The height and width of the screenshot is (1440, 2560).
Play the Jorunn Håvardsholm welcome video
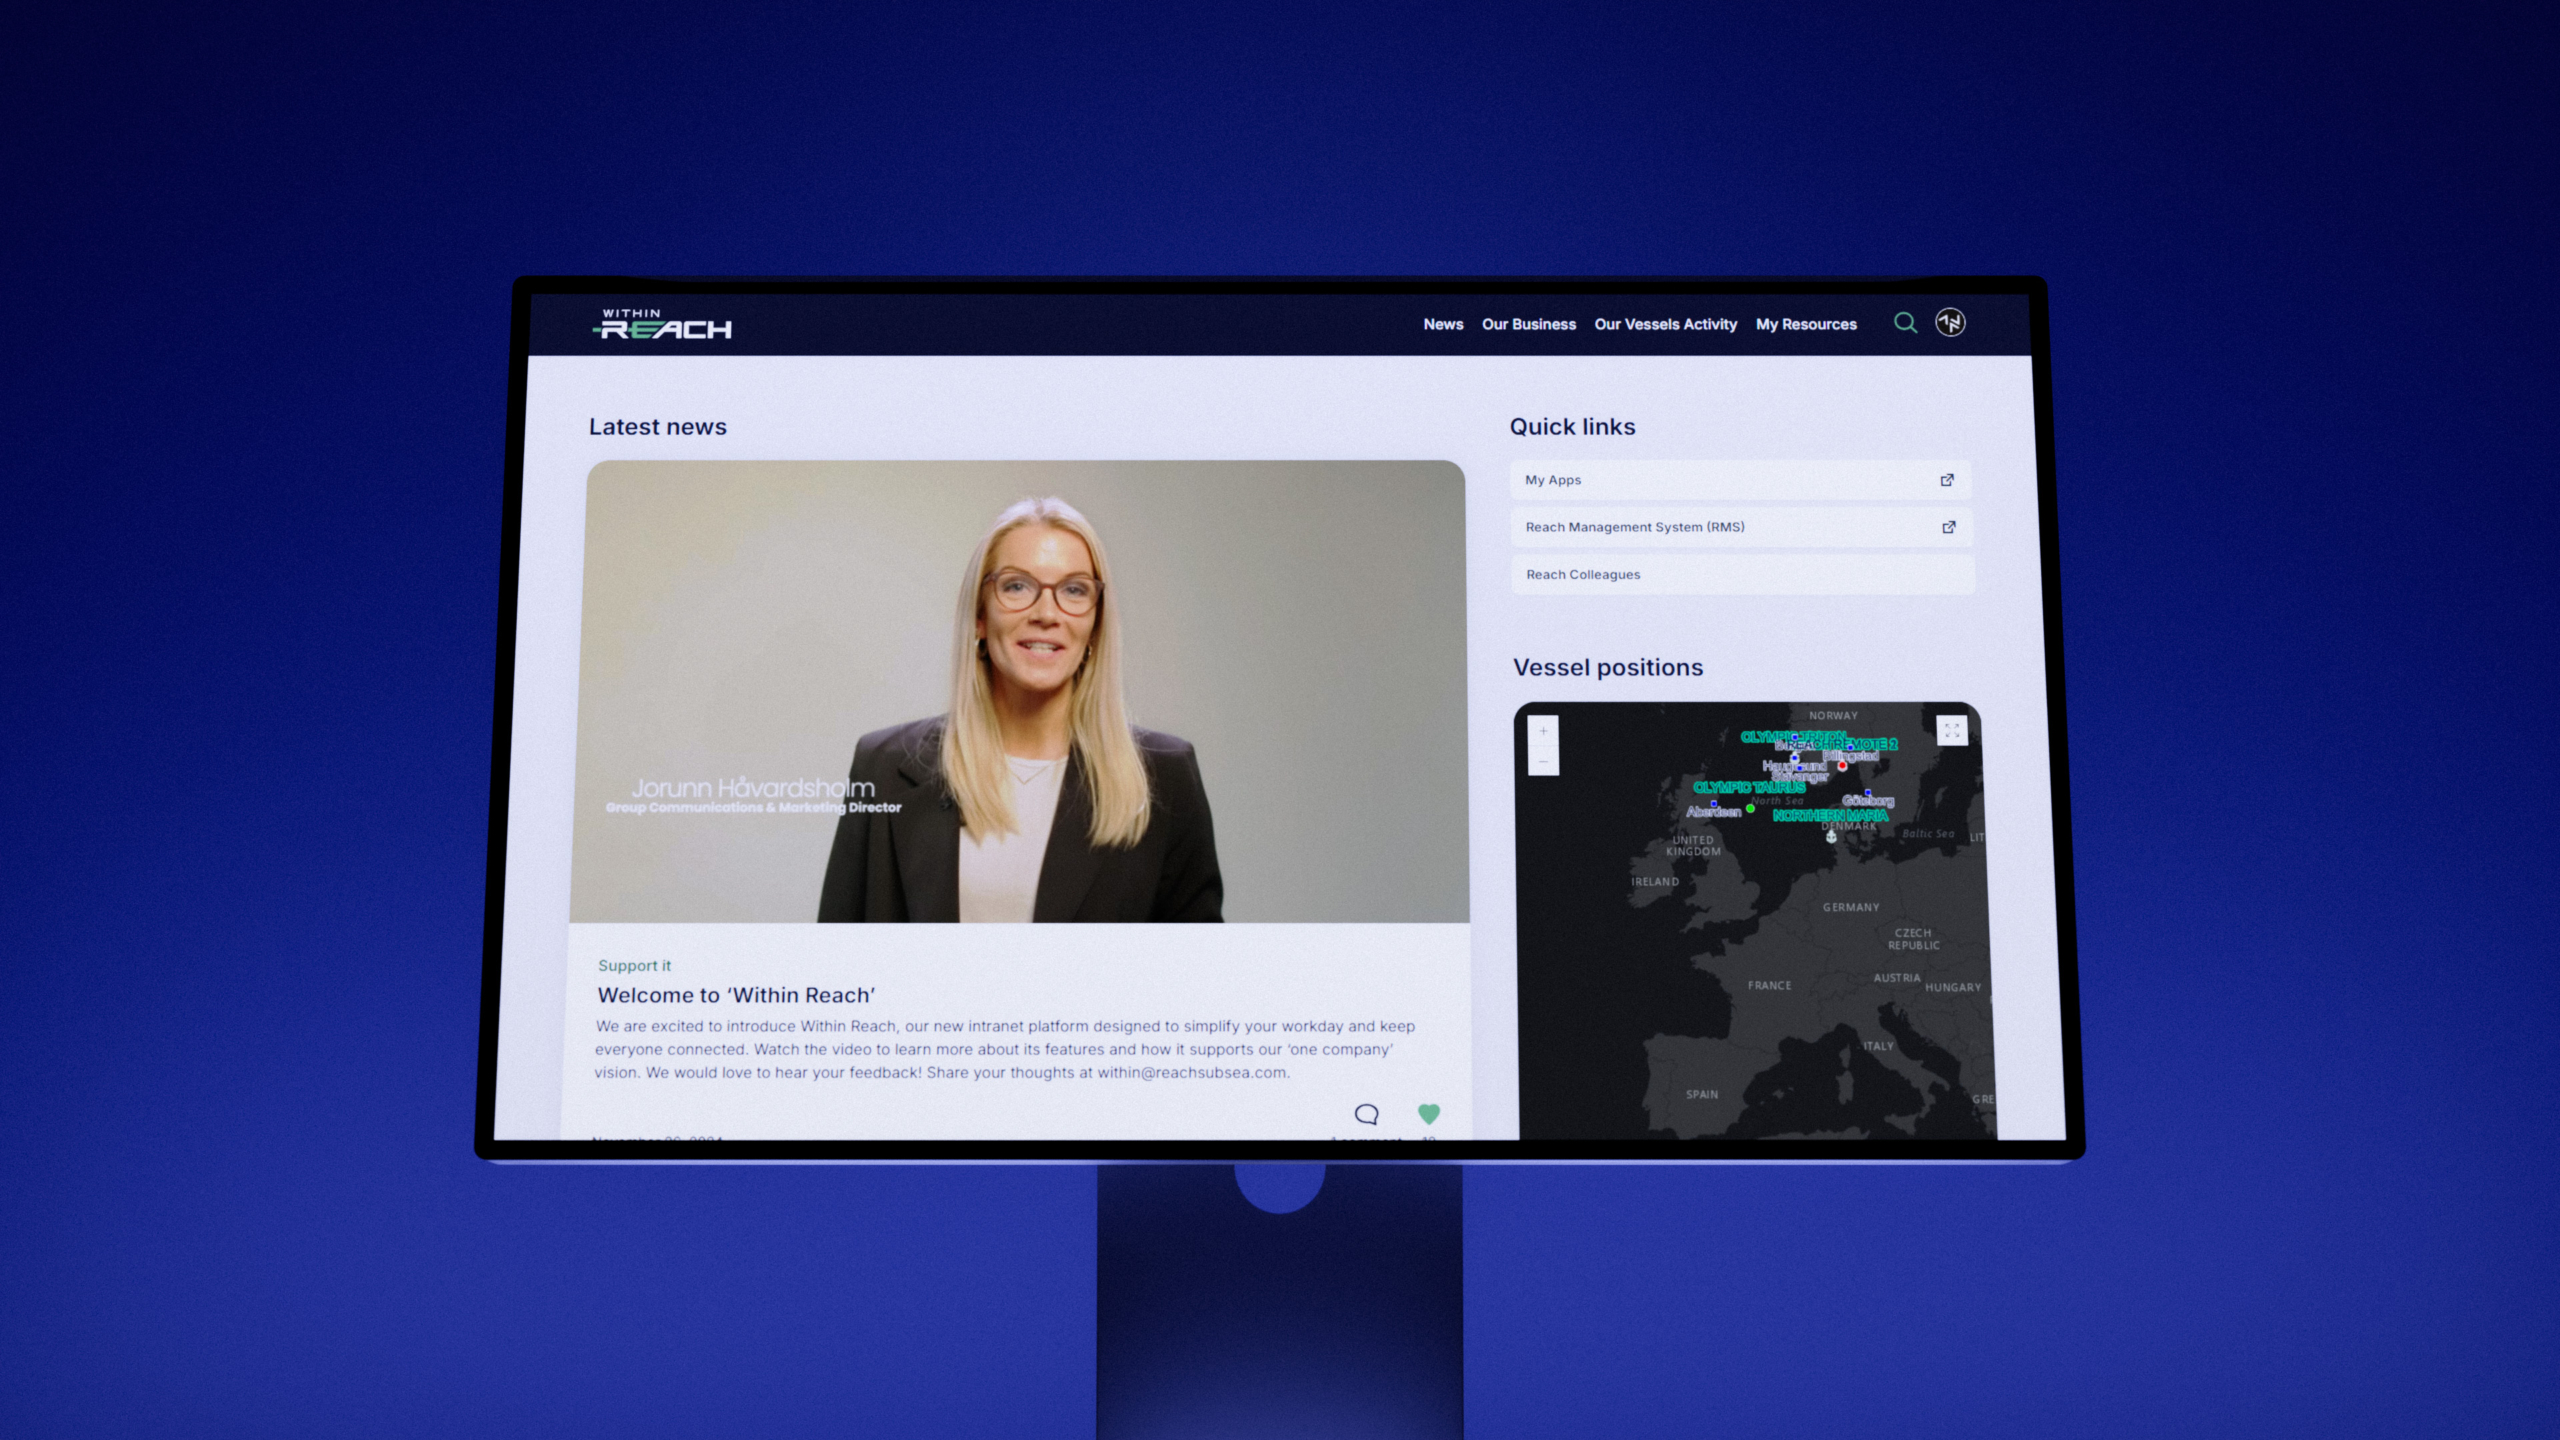(x=1020, y=692)
